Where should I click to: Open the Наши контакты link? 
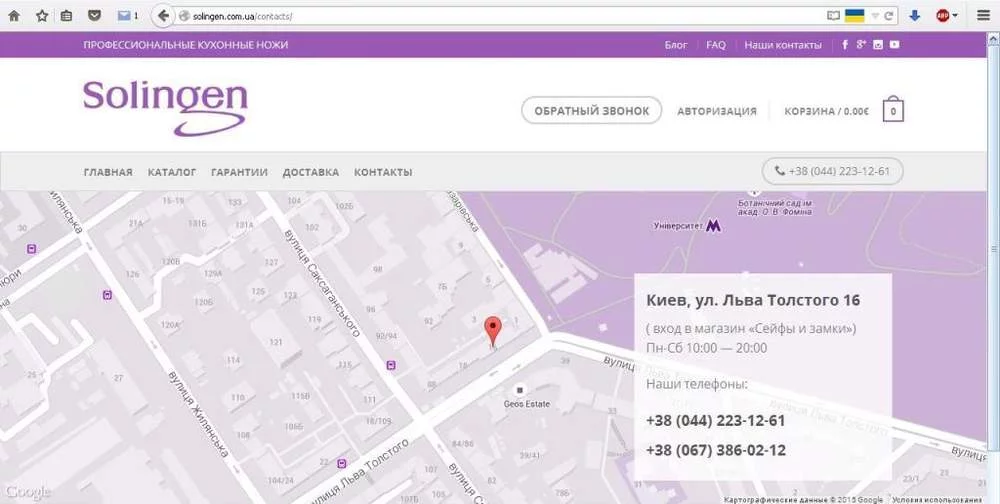(783, 45)
